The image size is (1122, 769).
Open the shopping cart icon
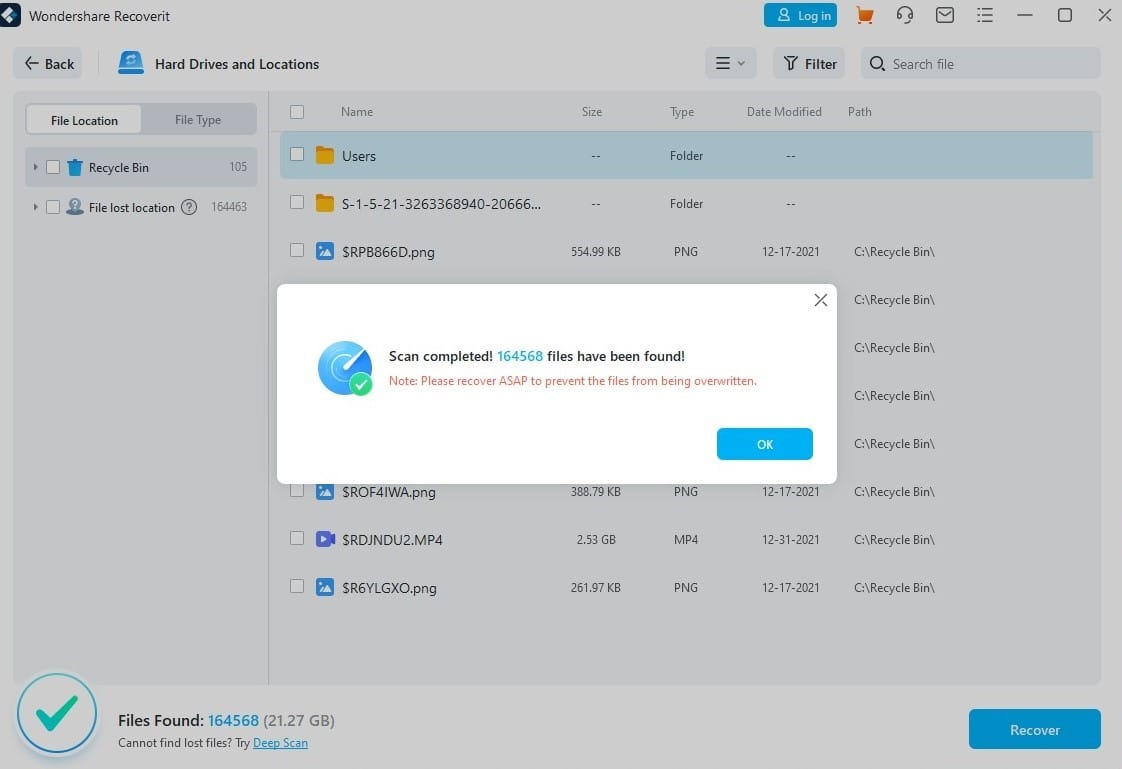864,15
